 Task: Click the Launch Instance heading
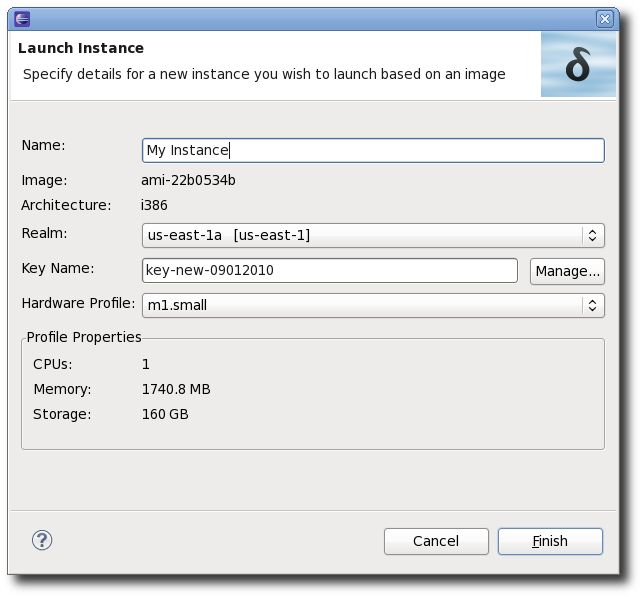tap(81, 48)
